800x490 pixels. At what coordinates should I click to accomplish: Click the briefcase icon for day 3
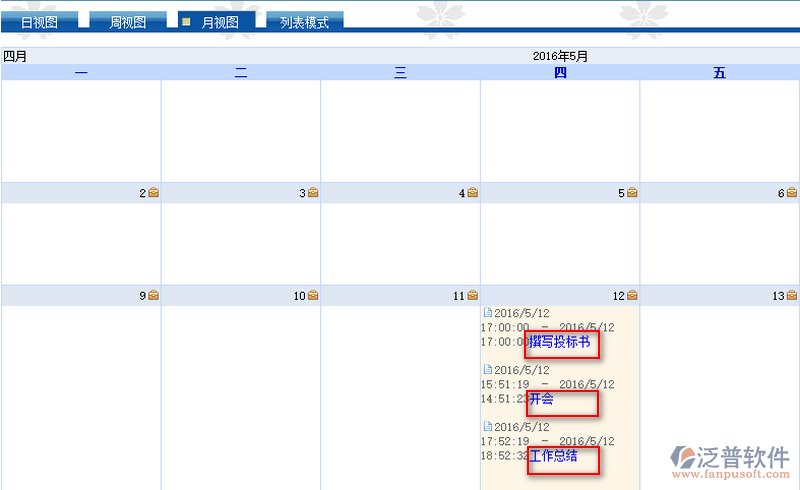pos(313,192)
